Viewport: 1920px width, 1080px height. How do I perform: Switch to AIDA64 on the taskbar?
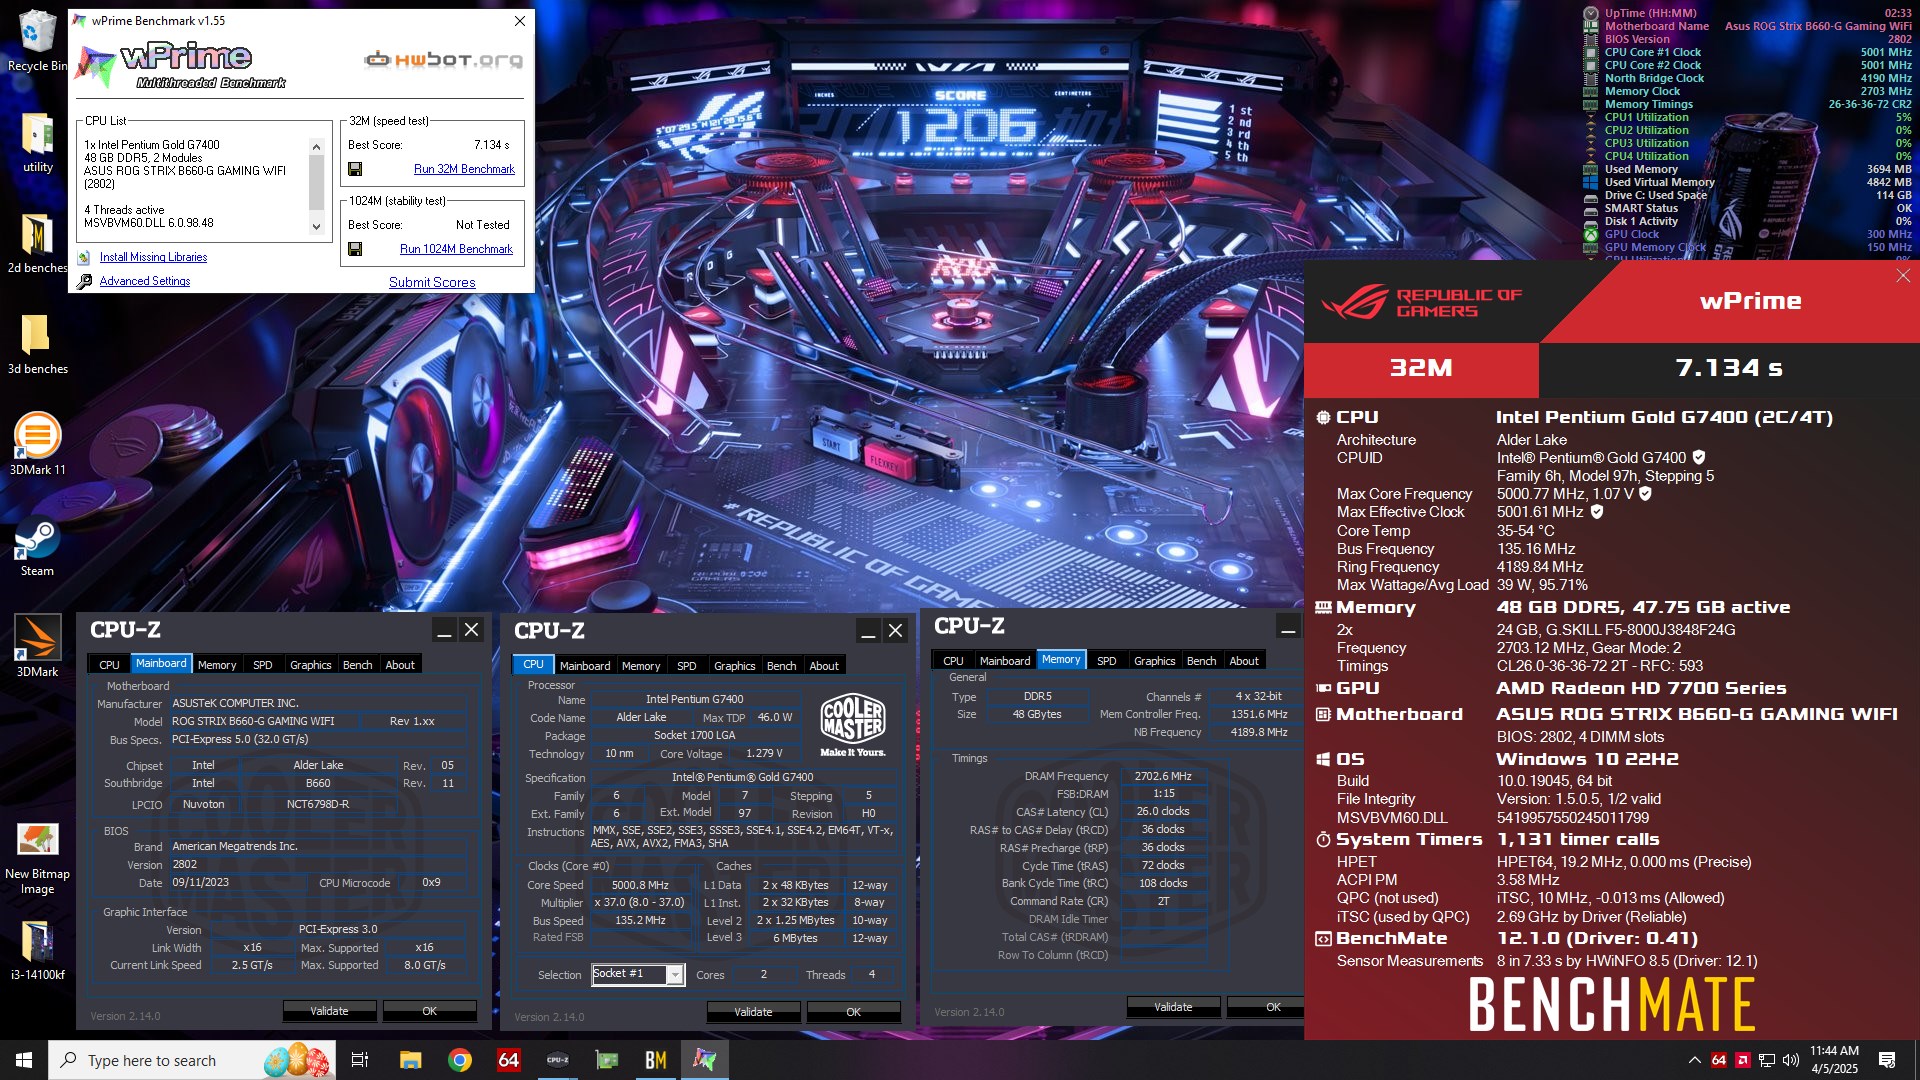[x=509, y=1060]
